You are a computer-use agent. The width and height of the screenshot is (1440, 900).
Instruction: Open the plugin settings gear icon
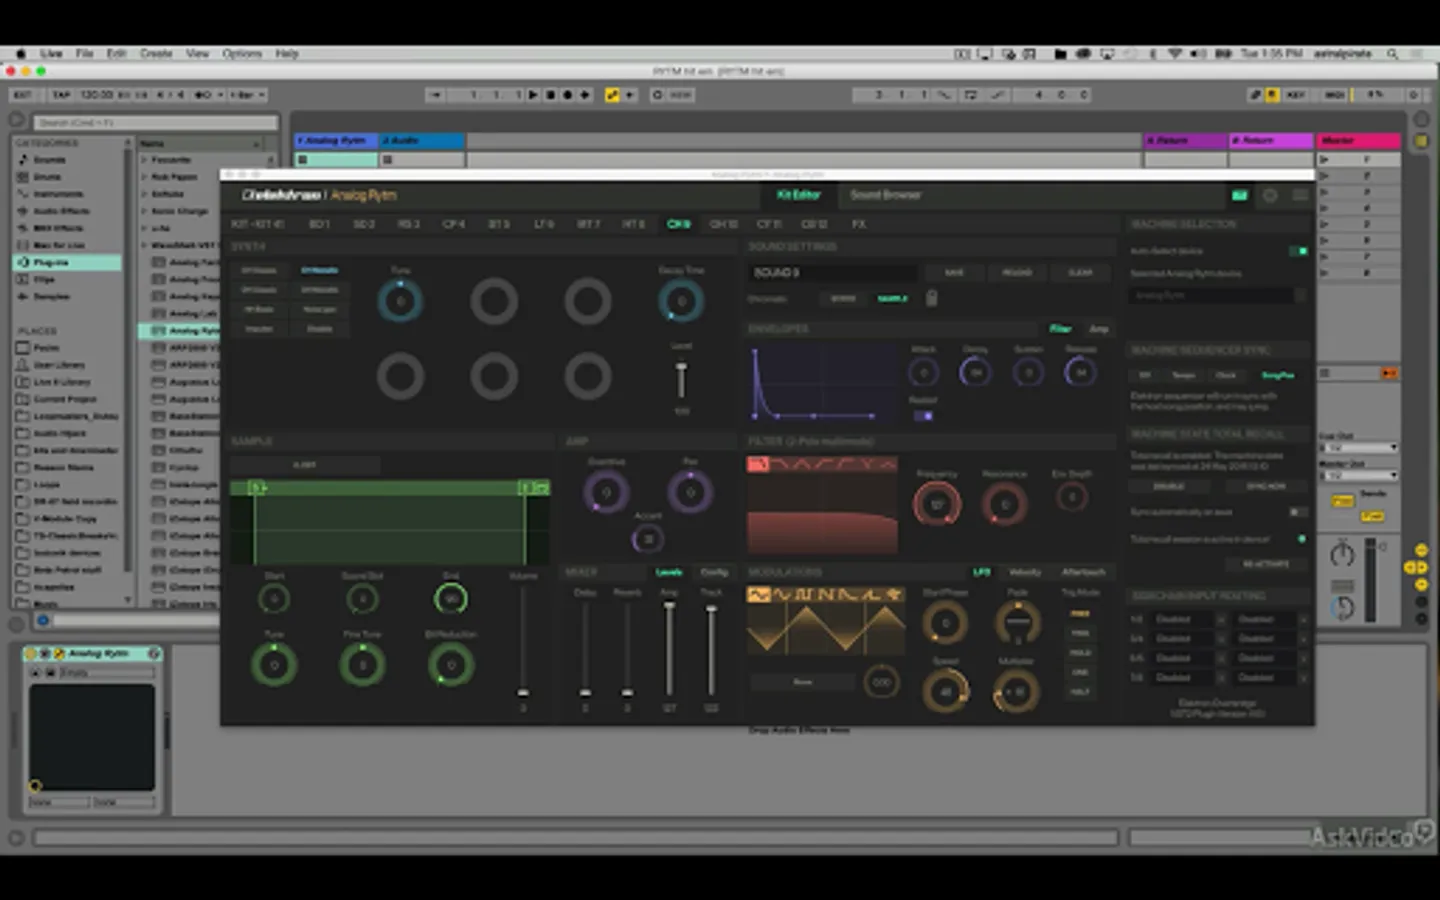pos(1270,195)
